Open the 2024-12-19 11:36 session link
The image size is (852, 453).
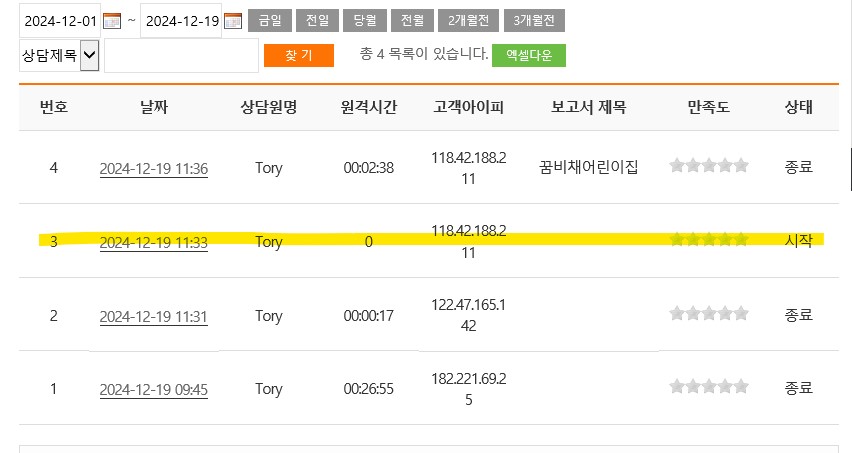click(153, 168)
